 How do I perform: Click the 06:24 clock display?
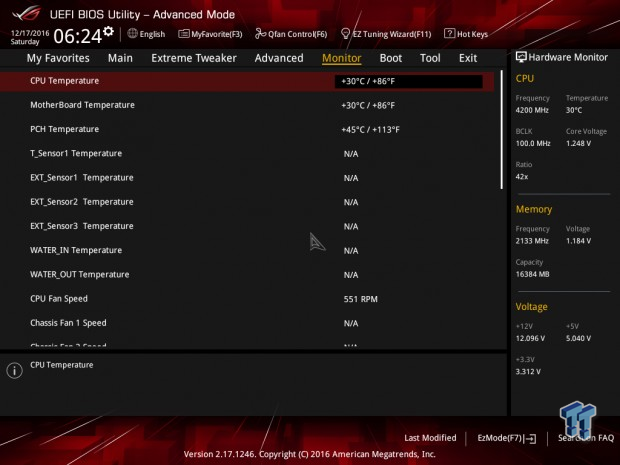click(x=78, y=36)
